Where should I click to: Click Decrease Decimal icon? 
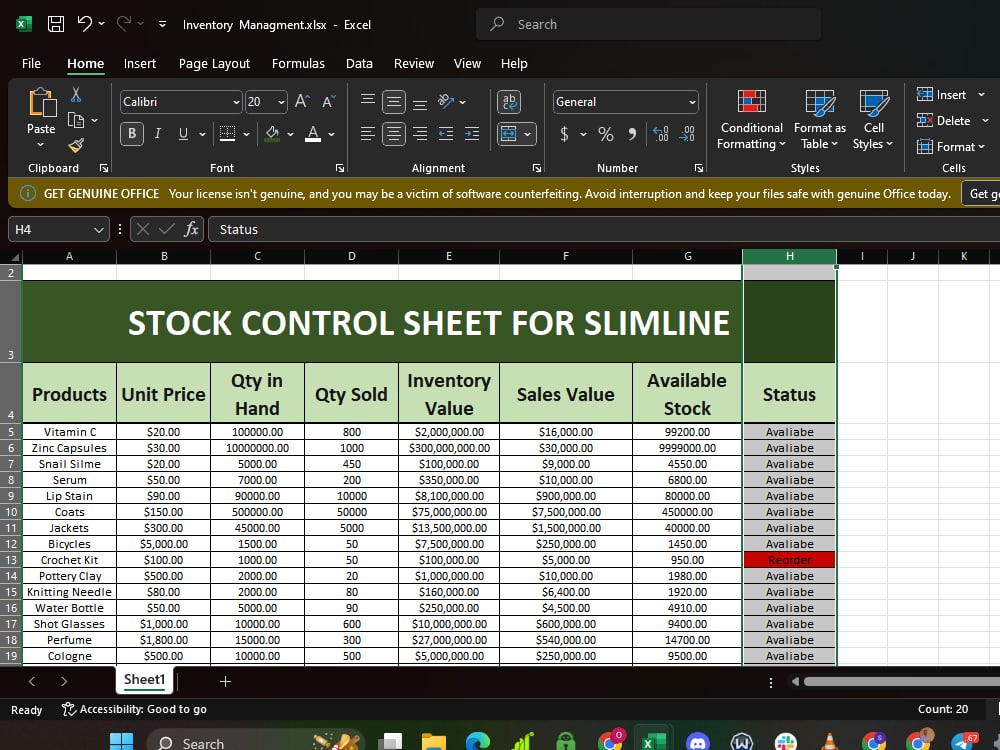687,134
